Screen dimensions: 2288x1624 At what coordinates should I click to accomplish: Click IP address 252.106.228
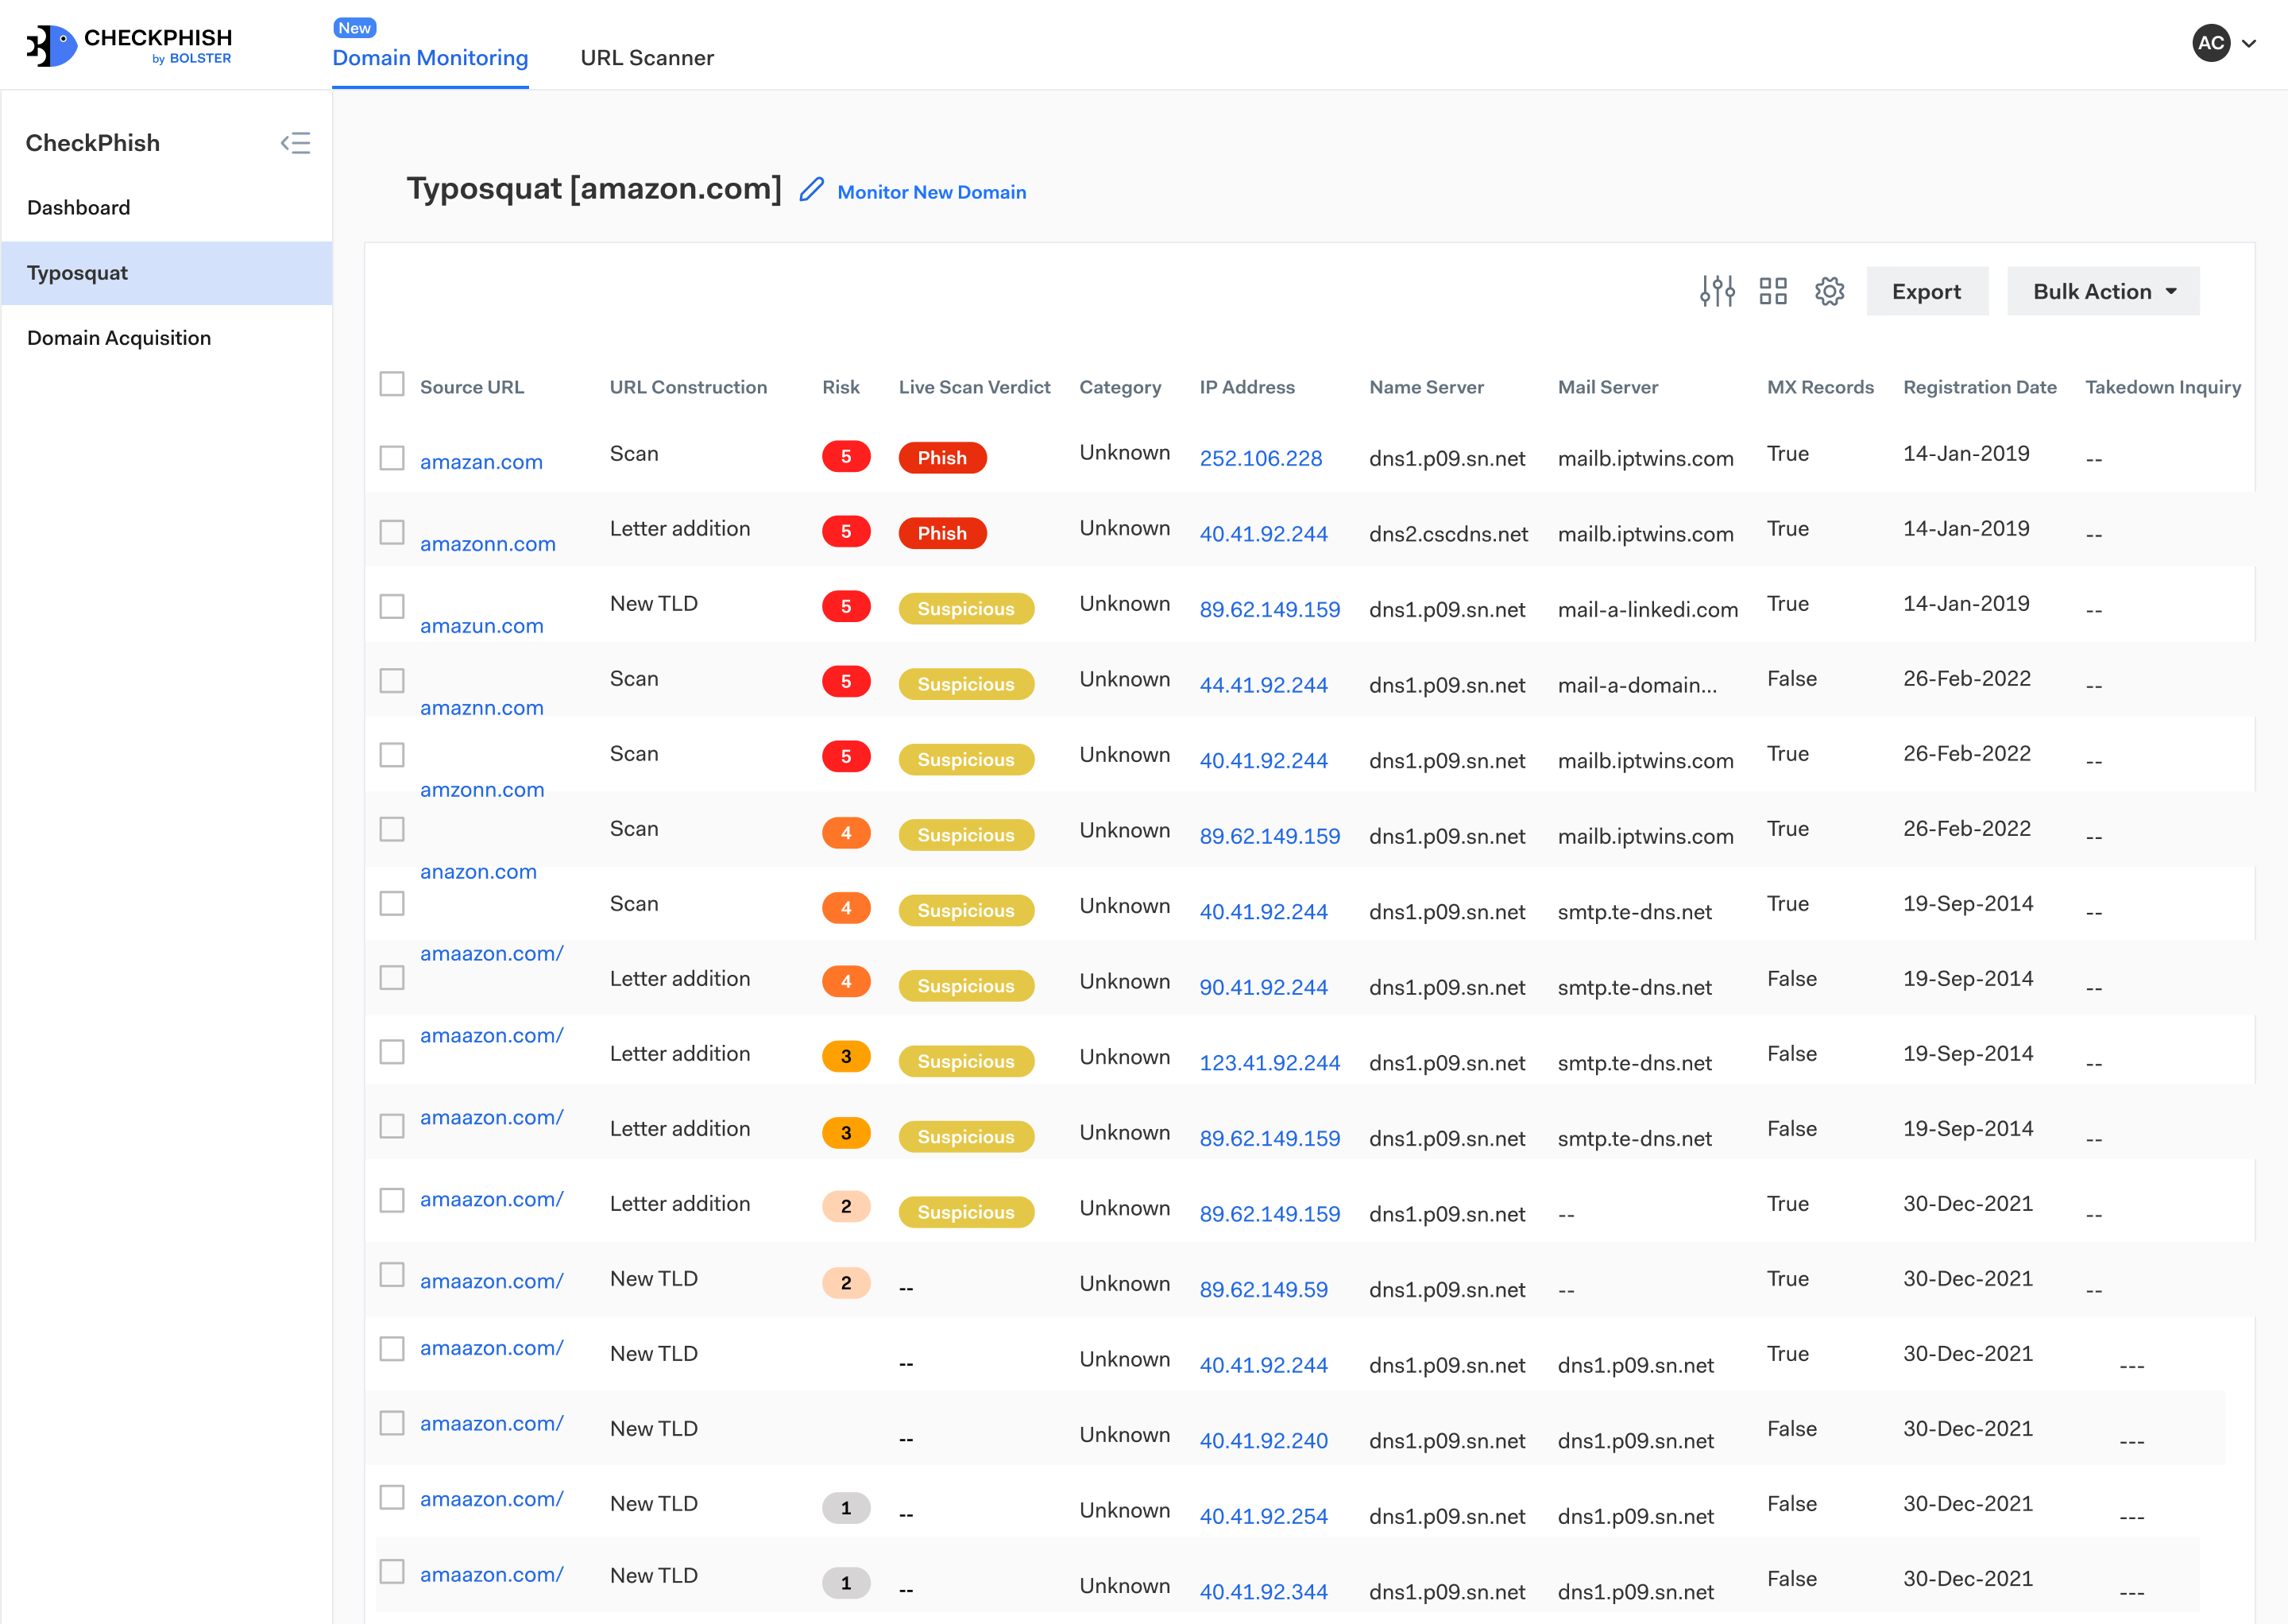[x=1261, y=458]
